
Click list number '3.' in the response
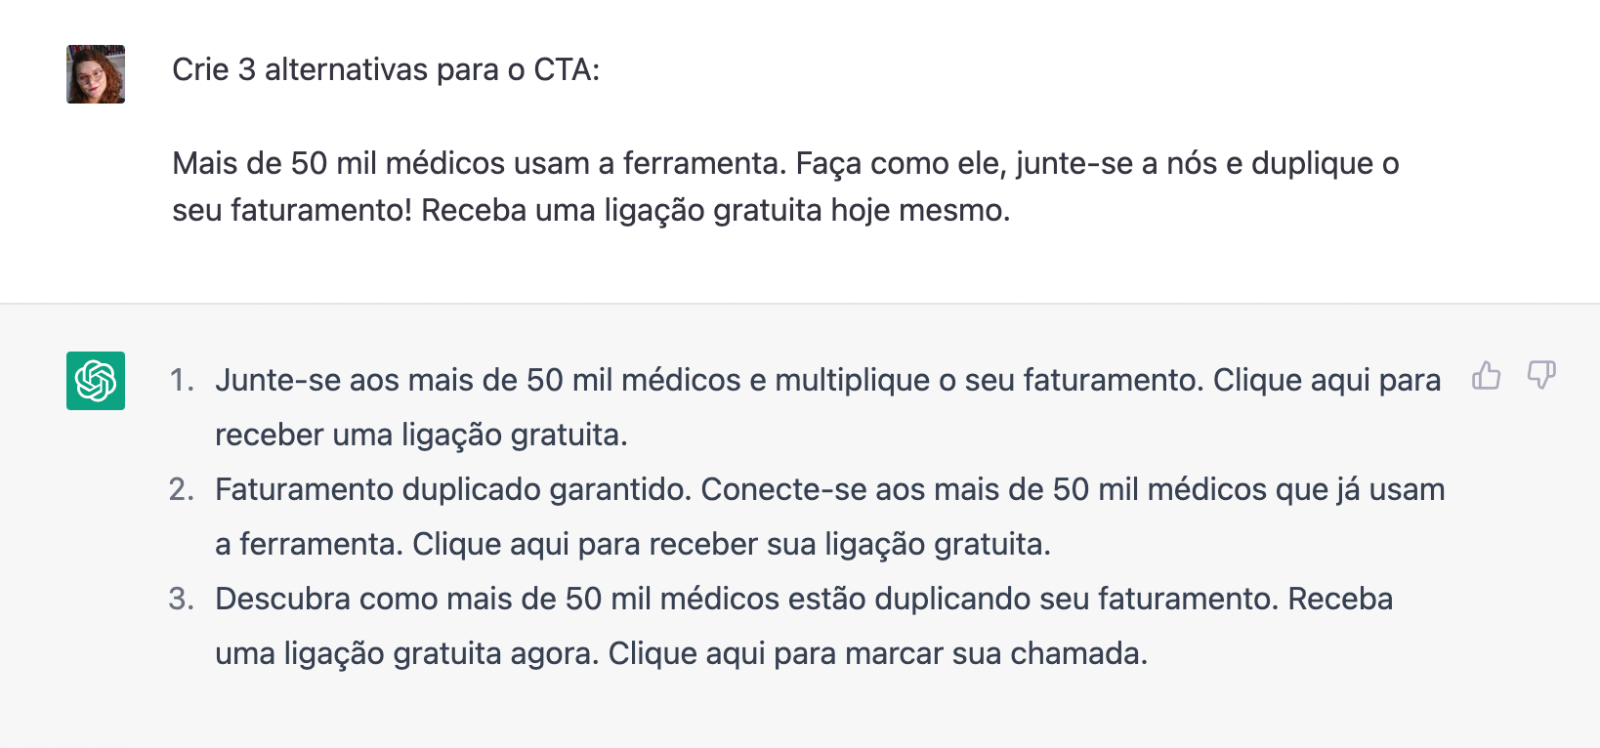coord(182,599)
